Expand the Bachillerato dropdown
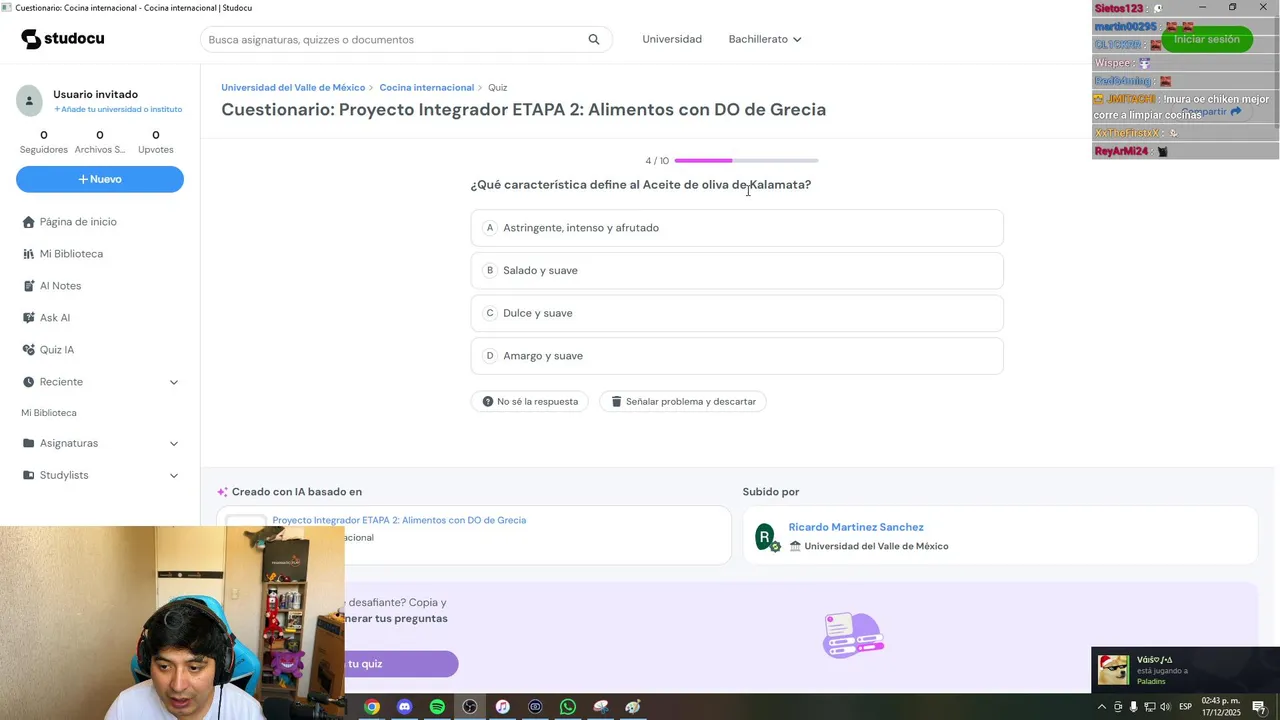This screenshot has width=1280, height=720. click(765, 40)
